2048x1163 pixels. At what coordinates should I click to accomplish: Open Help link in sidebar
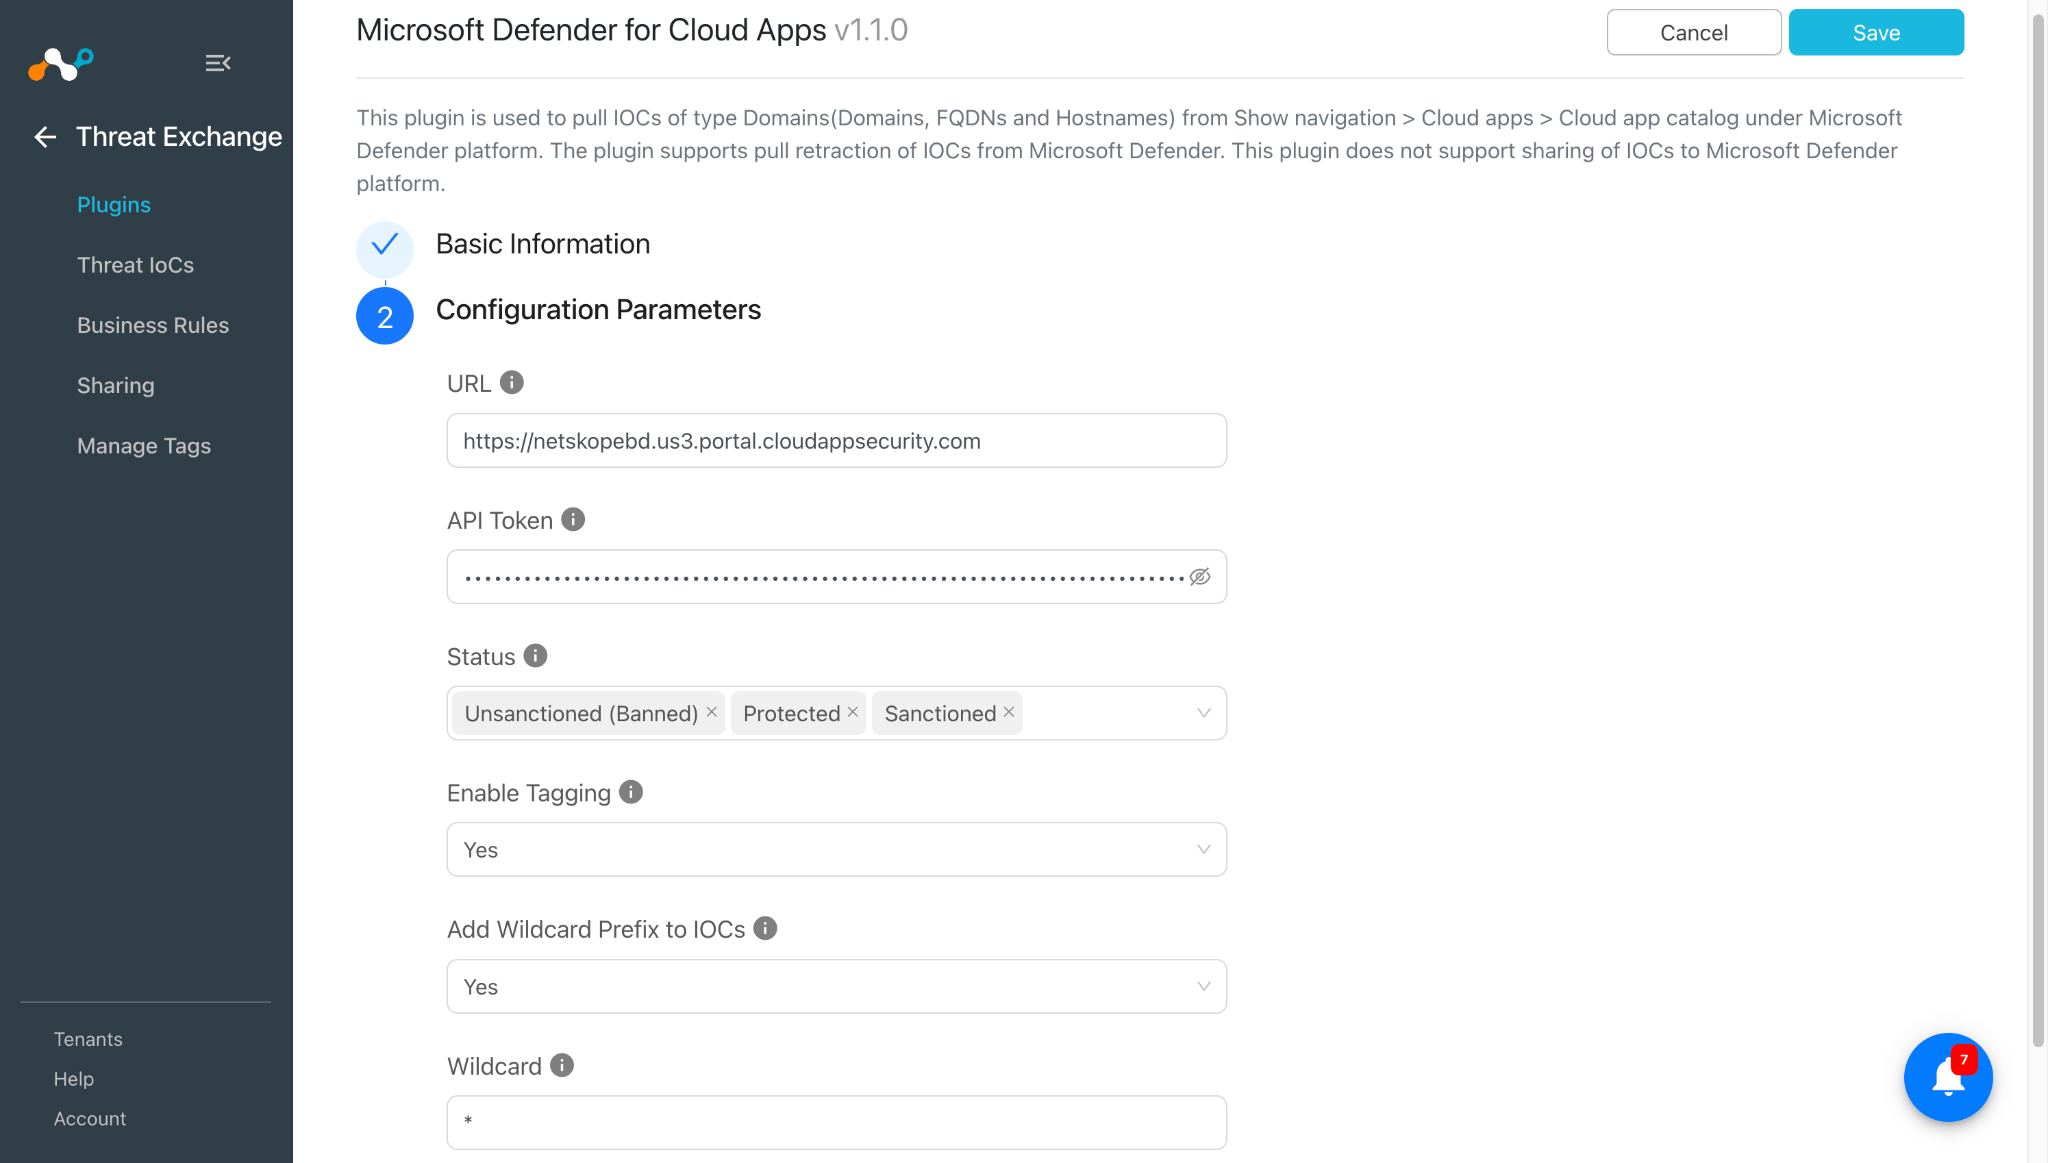point(74,1080)
